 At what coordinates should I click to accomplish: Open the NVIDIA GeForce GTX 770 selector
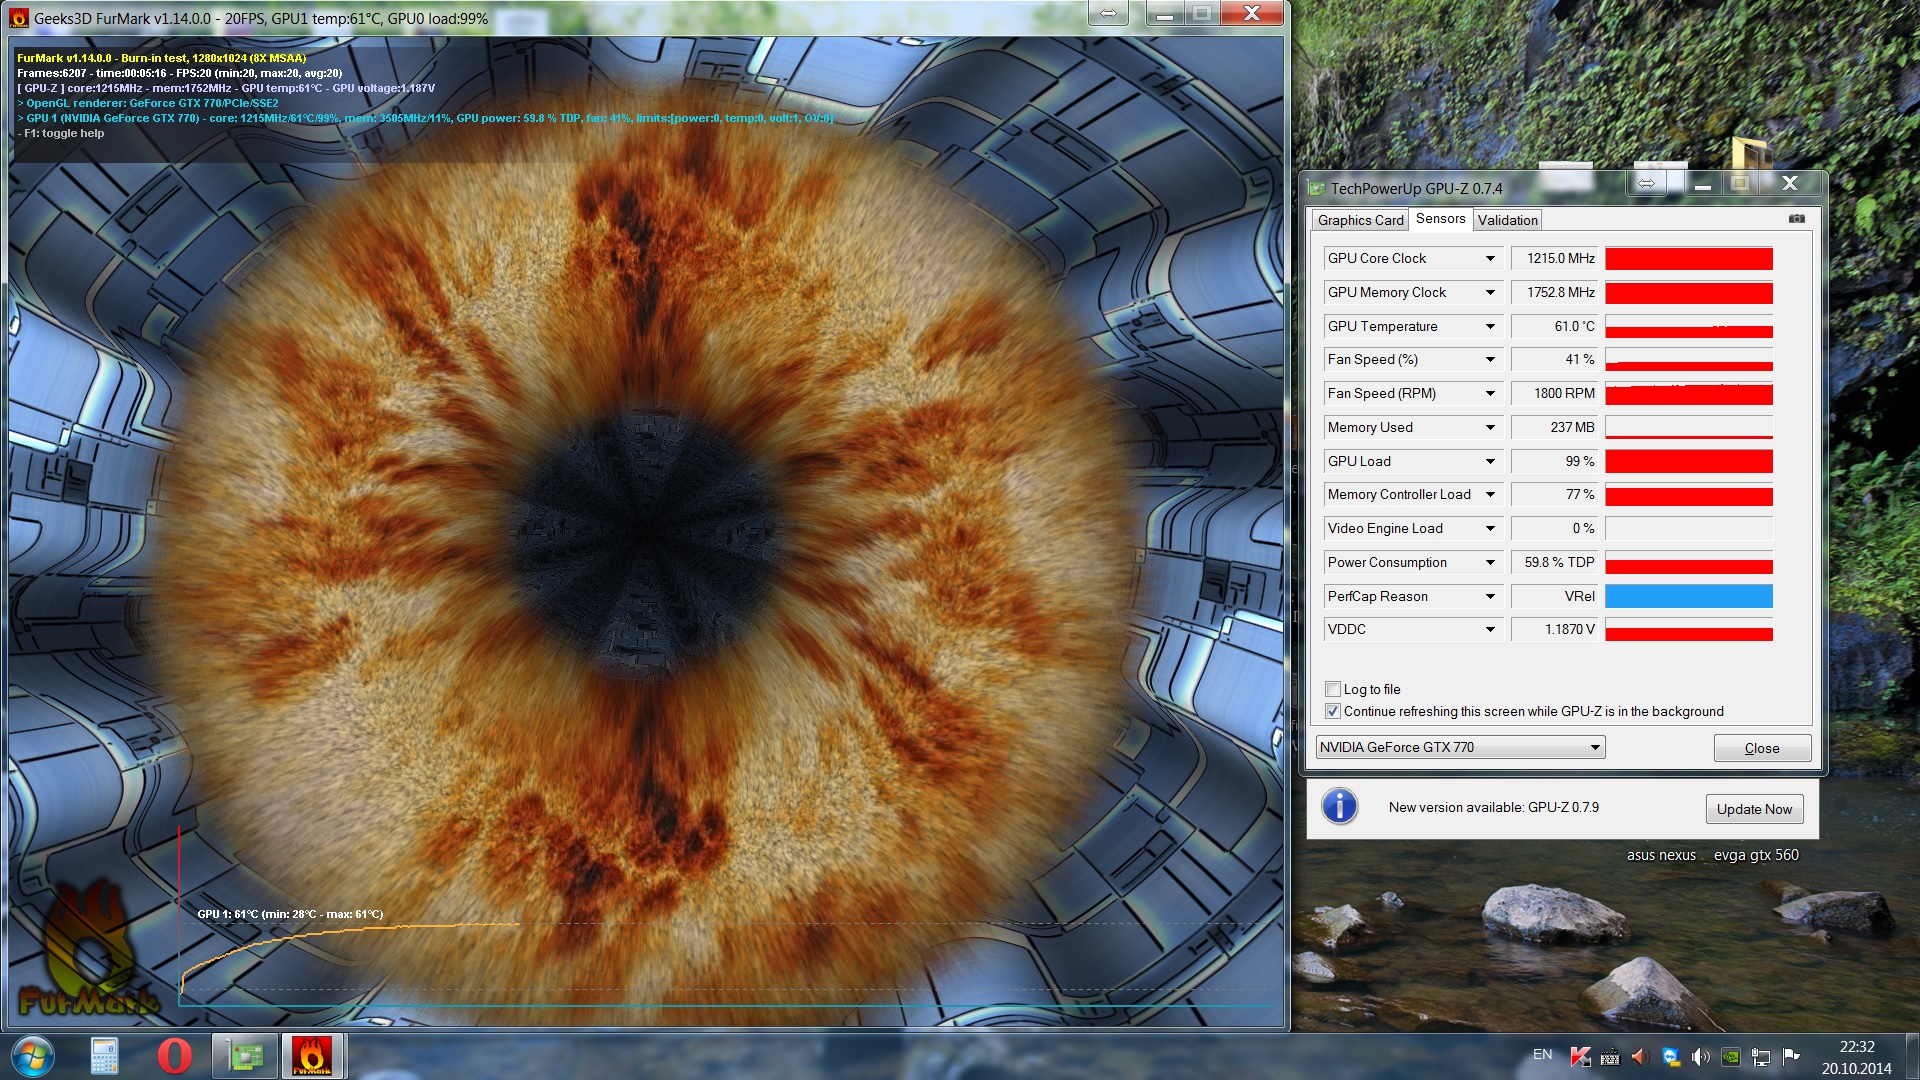(x=1460, y=747)
